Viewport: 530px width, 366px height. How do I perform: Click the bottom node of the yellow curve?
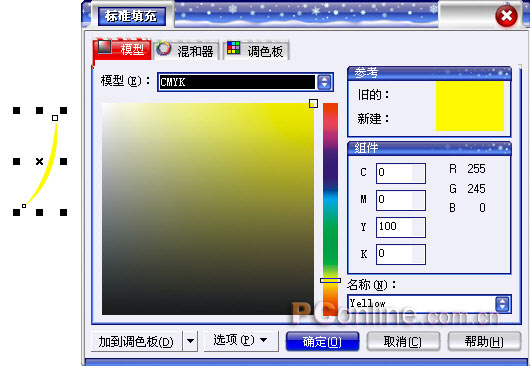(24, 206)
